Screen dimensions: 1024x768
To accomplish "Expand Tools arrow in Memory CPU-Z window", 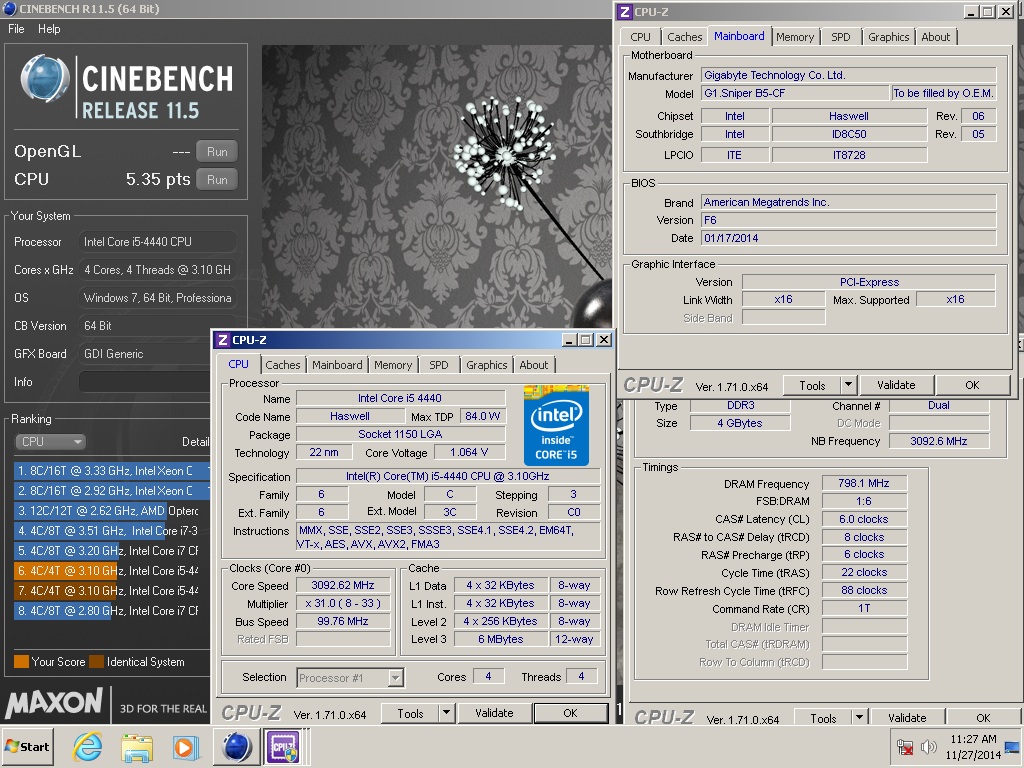I will pos(860,718).
